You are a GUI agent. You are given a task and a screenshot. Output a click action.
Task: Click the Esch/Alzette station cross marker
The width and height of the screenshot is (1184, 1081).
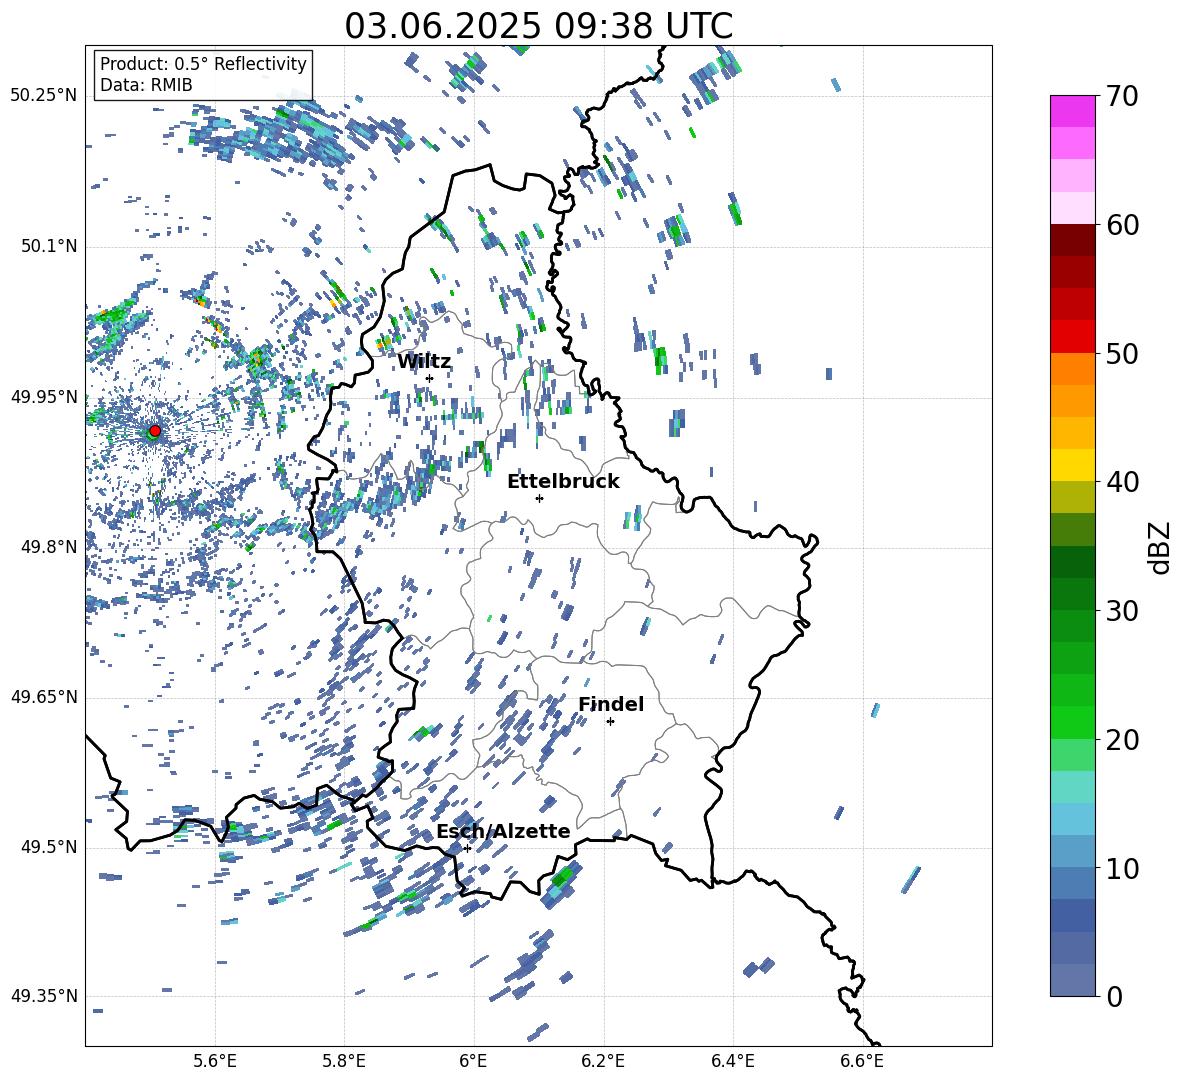click(x=467, y=848)
